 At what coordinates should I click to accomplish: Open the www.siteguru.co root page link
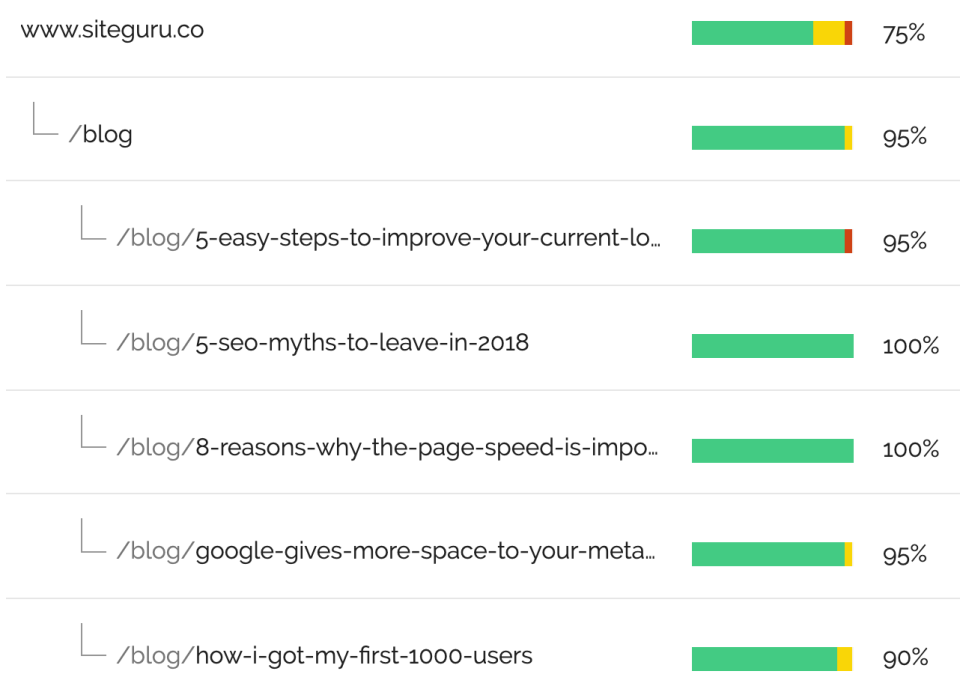115,30
